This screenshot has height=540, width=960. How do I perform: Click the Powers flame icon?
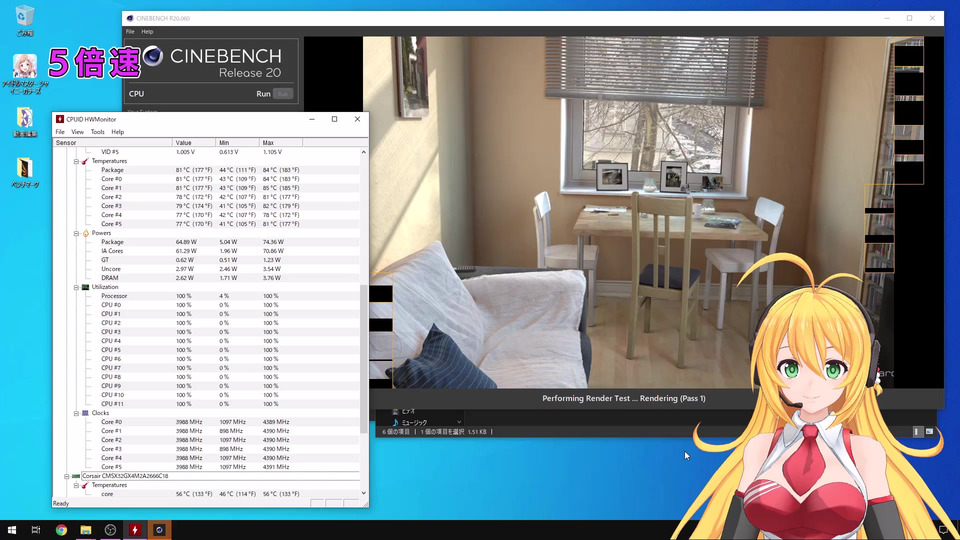click(86, 233)
